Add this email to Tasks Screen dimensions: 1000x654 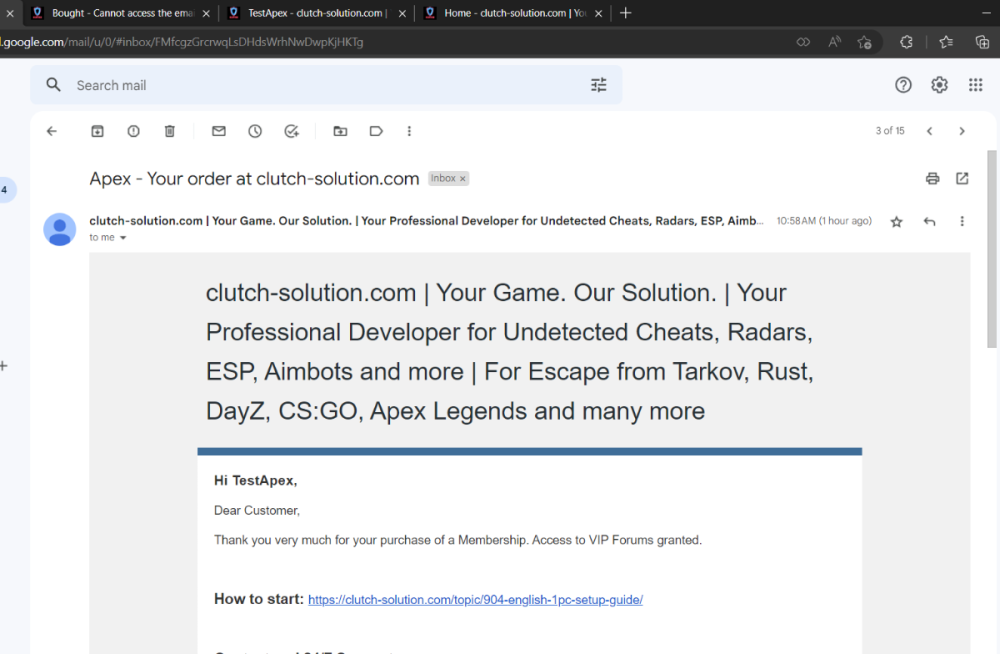[x=291, y=131]
